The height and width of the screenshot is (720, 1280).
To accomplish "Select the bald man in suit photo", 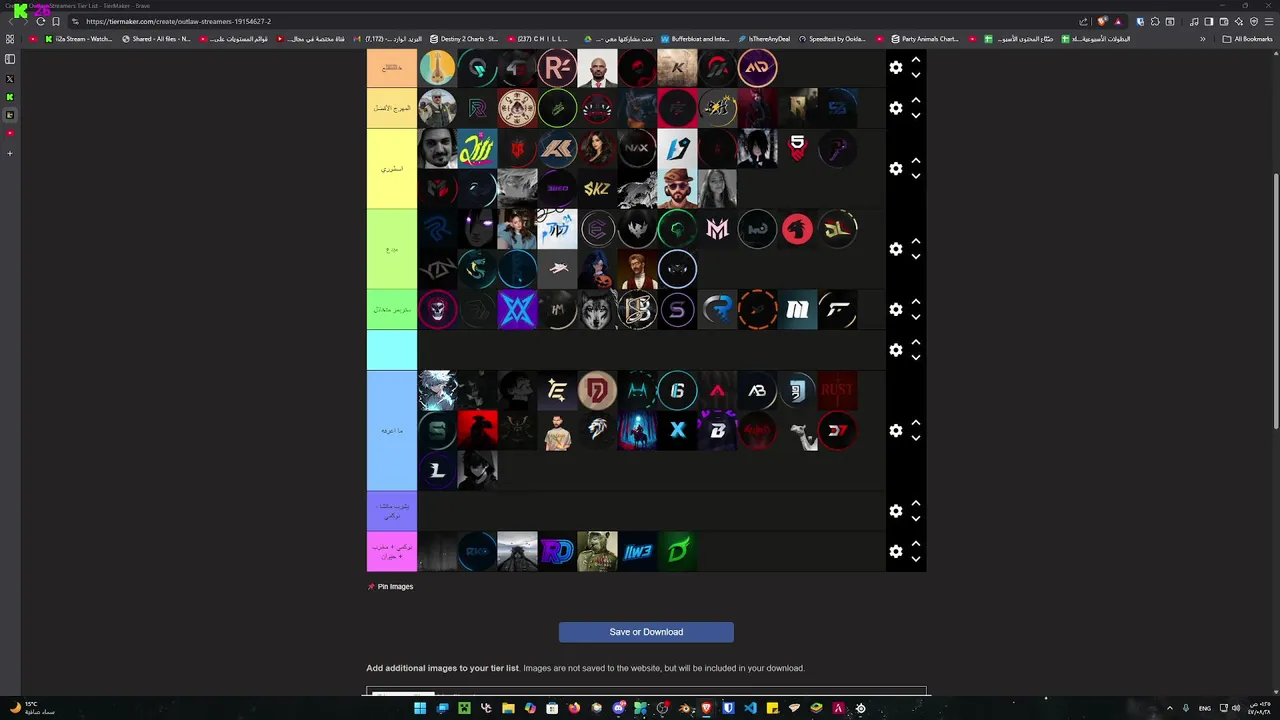I will (597, 68).
